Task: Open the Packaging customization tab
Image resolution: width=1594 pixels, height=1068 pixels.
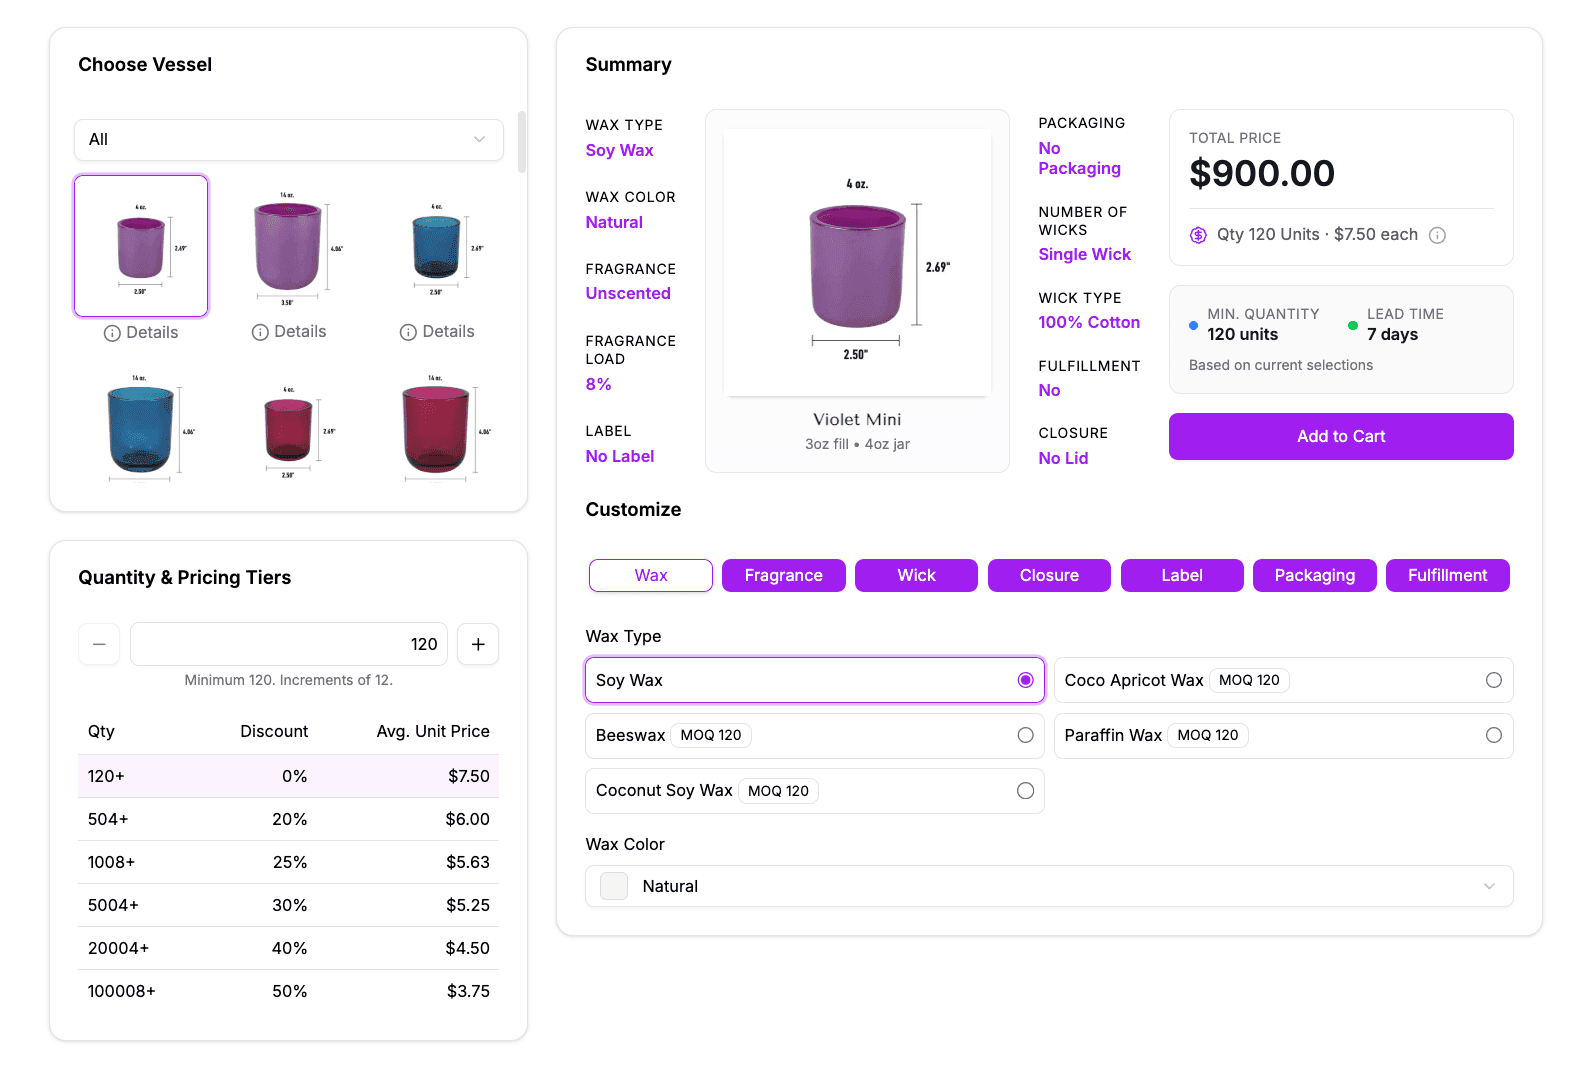Action: coord(1314,576)
